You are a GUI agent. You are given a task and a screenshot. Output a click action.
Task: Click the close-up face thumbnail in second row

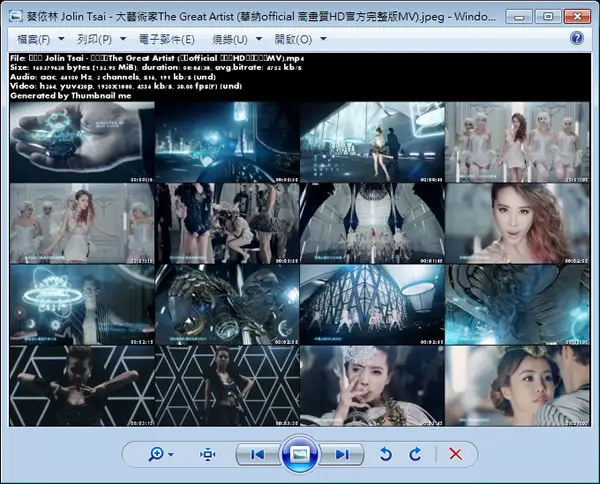coord(517,223)
